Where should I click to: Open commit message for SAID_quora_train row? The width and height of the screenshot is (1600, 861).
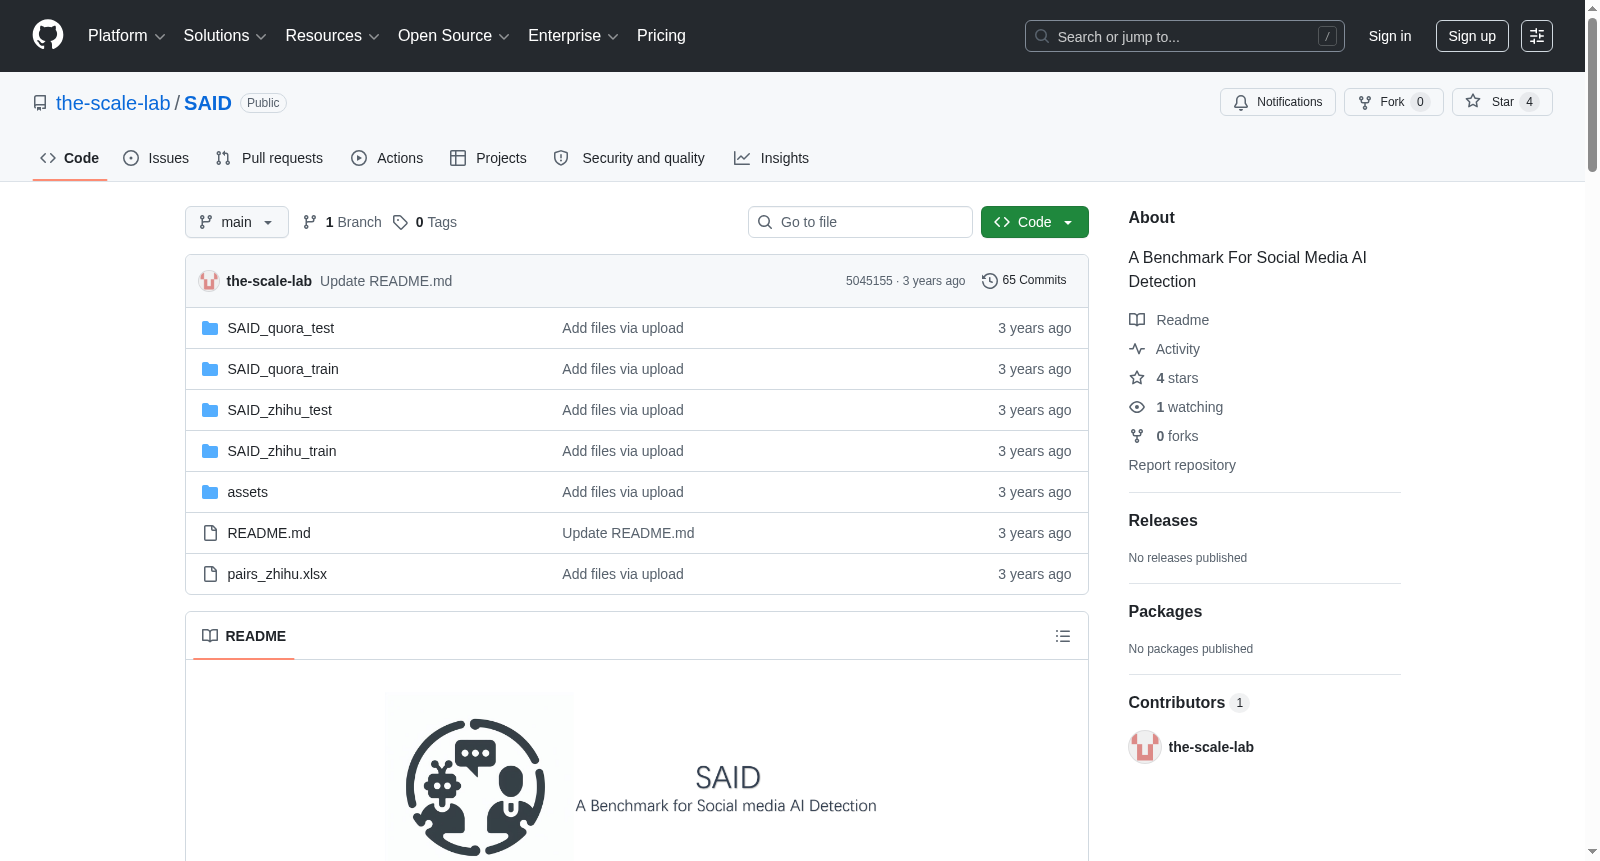click(623, 369)
